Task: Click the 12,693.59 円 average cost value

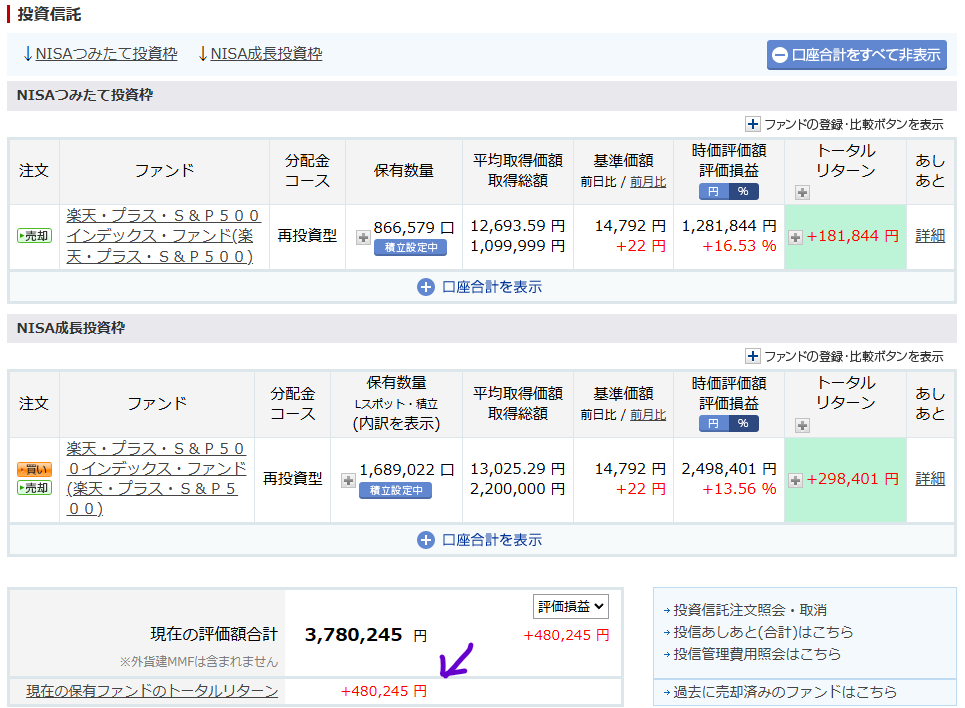Action: [x=518, y=227]
